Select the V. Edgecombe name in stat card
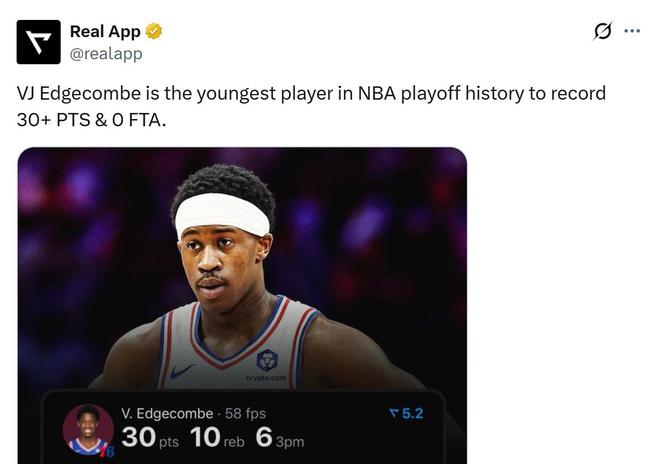 point(167,413)
